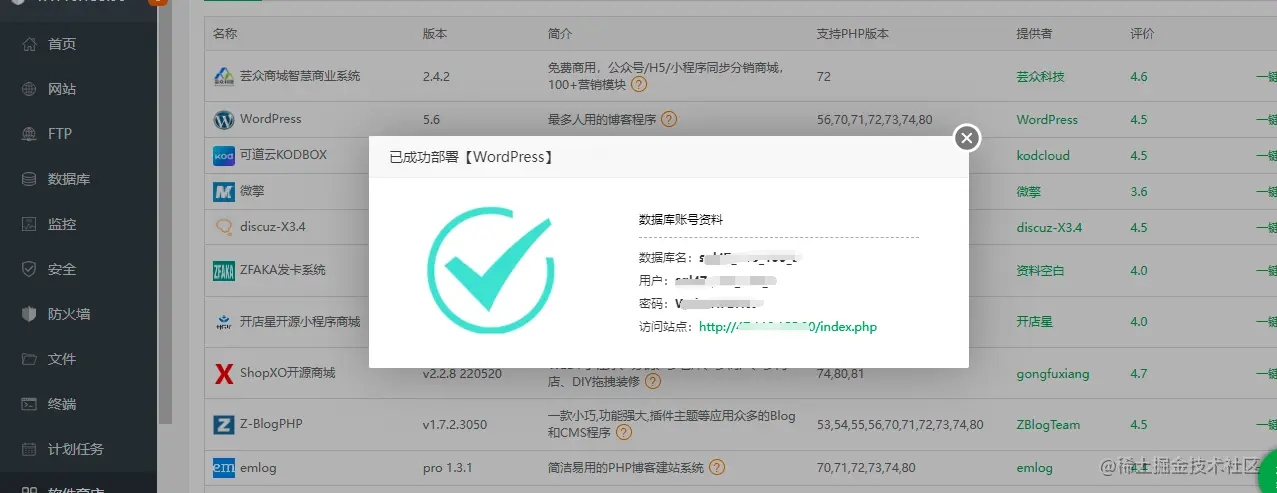Open FTP in the sidebar
This screenshot has height=493, width=1277.
point(60,134)
